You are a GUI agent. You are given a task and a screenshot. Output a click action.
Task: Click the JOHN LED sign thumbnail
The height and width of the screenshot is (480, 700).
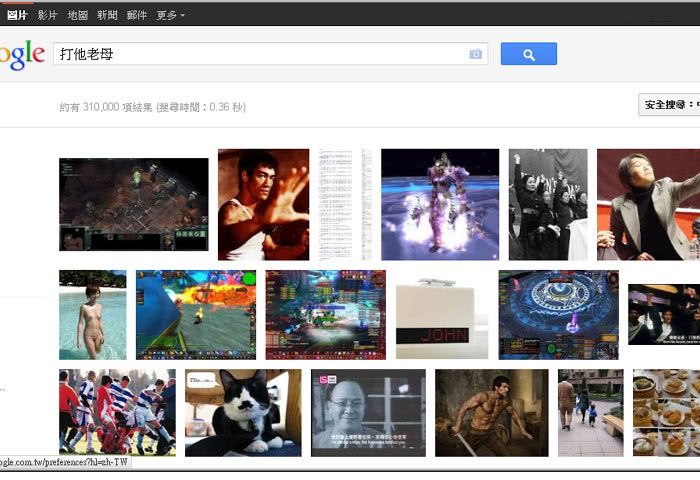pyautogui.click(x=442, y=314)
